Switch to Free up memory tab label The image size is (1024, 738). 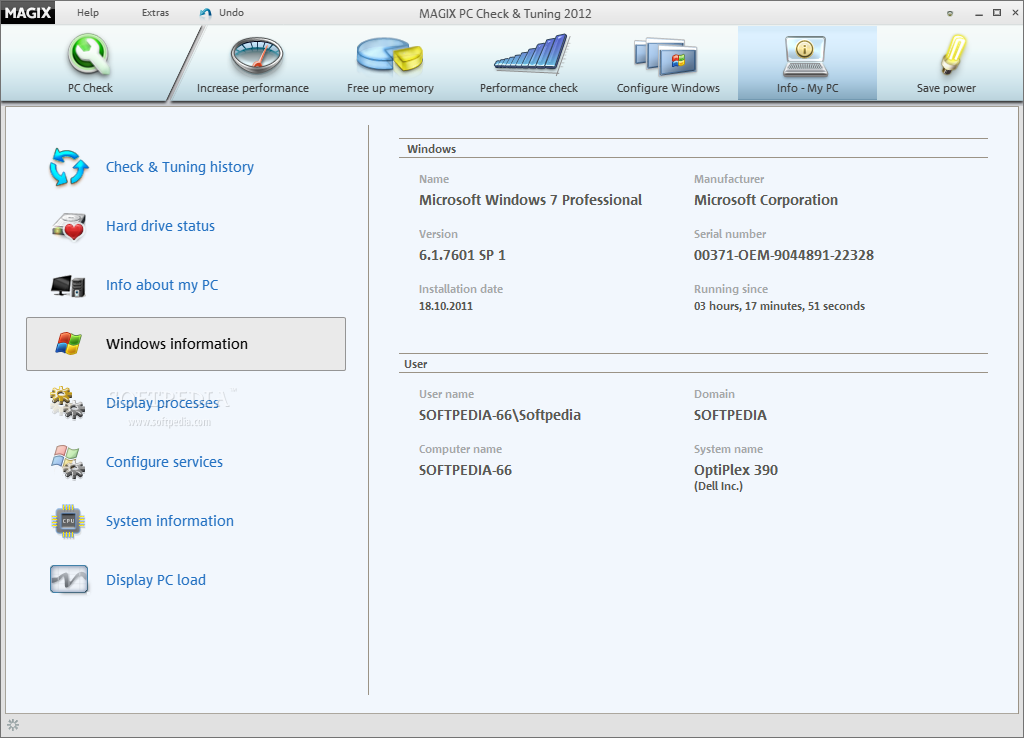tap(390, 88)
